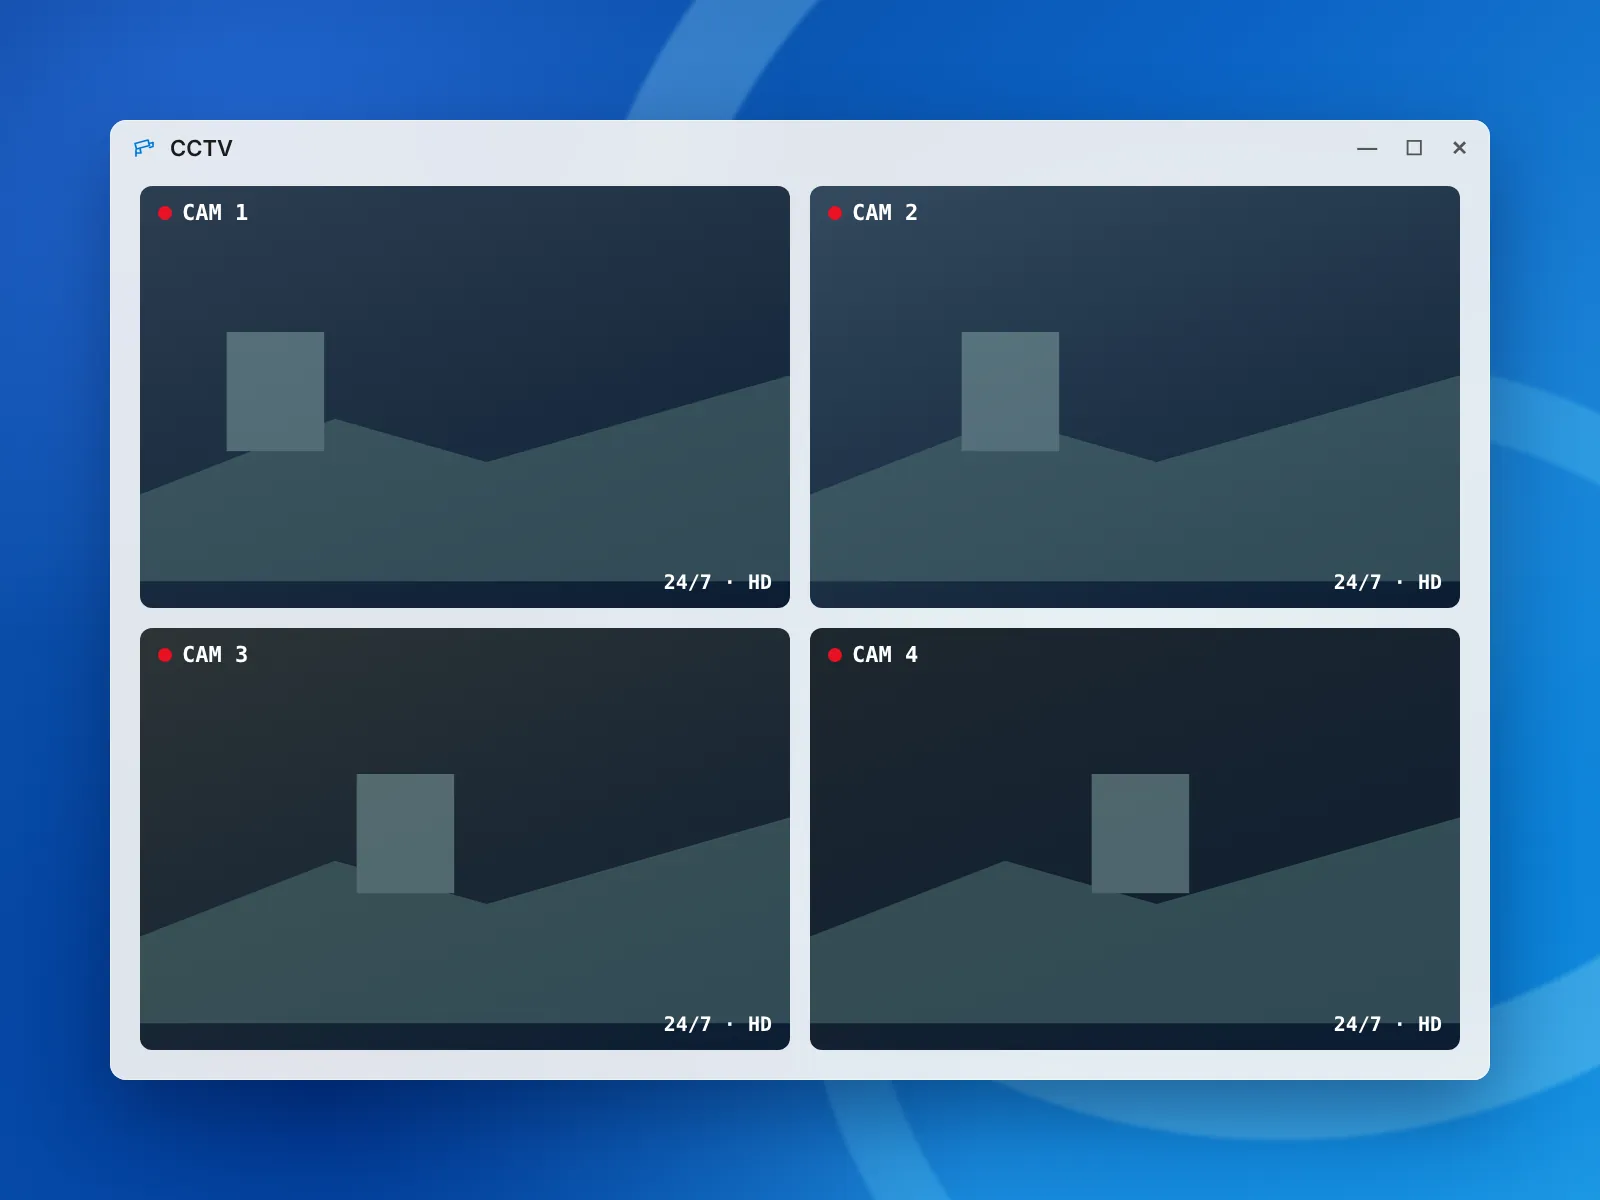
Task: Open the CAM 3 video feed
Action: tap(465, 839)
